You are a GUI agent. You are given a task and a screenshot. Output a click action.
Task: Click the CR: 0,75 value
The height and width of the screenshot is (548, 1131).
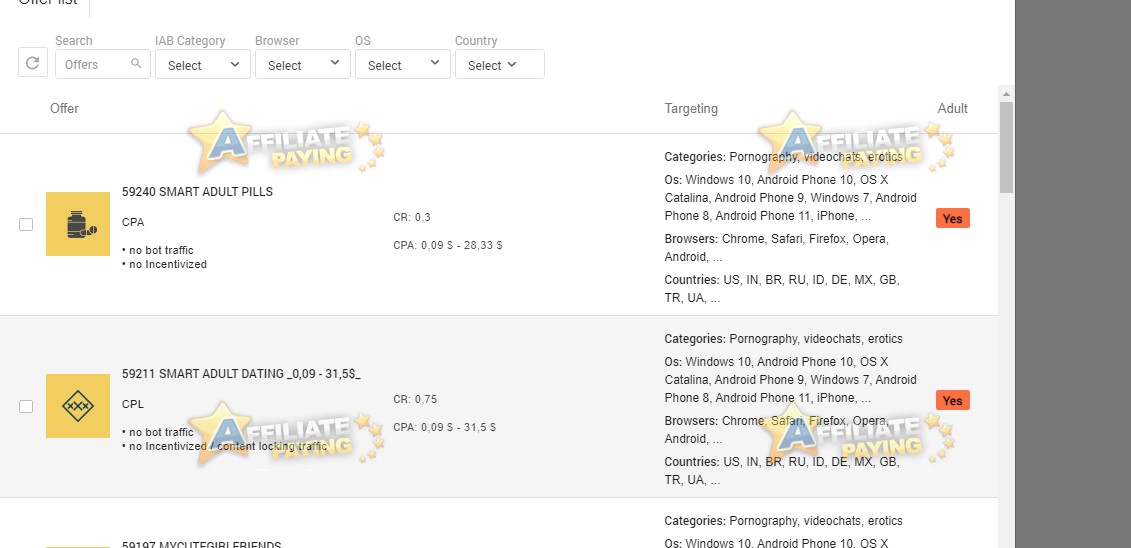coord(415,399)
